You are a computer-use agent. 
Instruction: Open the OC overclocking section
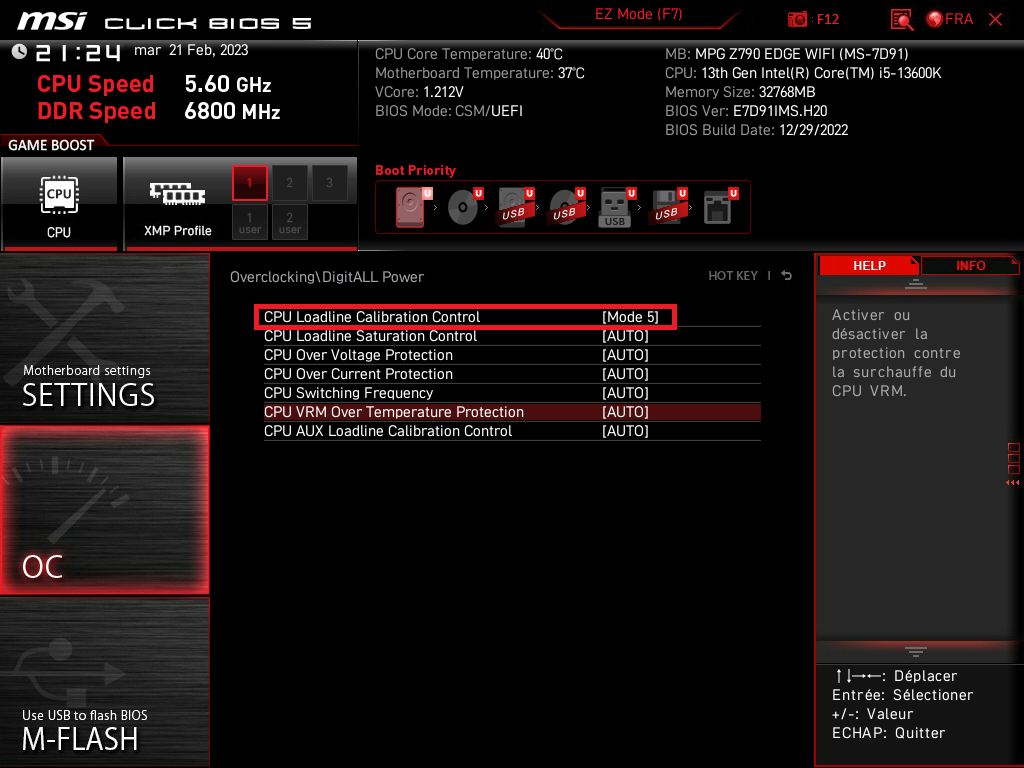coord(104,510)
